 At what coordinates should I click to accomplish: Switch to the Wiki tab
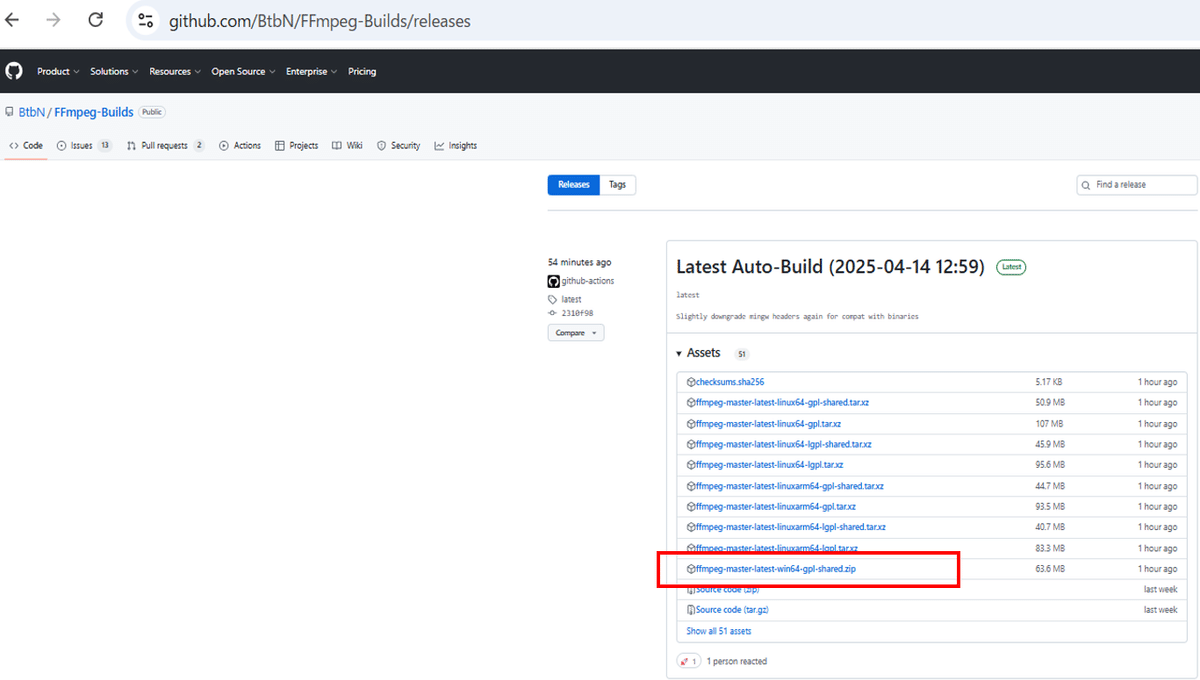coord(348,146)
